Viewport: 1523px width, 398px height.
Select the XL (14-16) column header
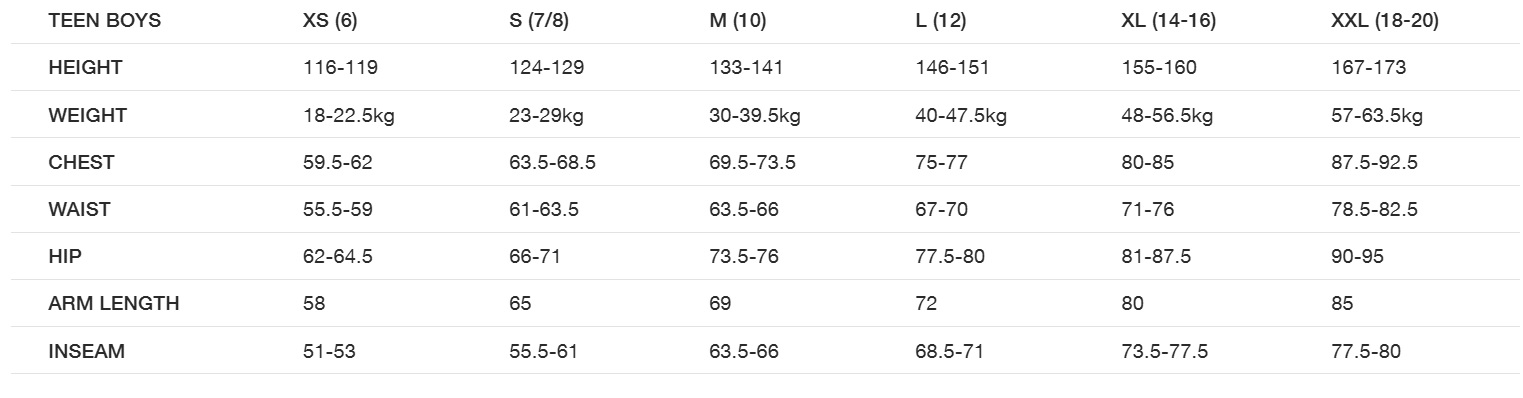1169,21
